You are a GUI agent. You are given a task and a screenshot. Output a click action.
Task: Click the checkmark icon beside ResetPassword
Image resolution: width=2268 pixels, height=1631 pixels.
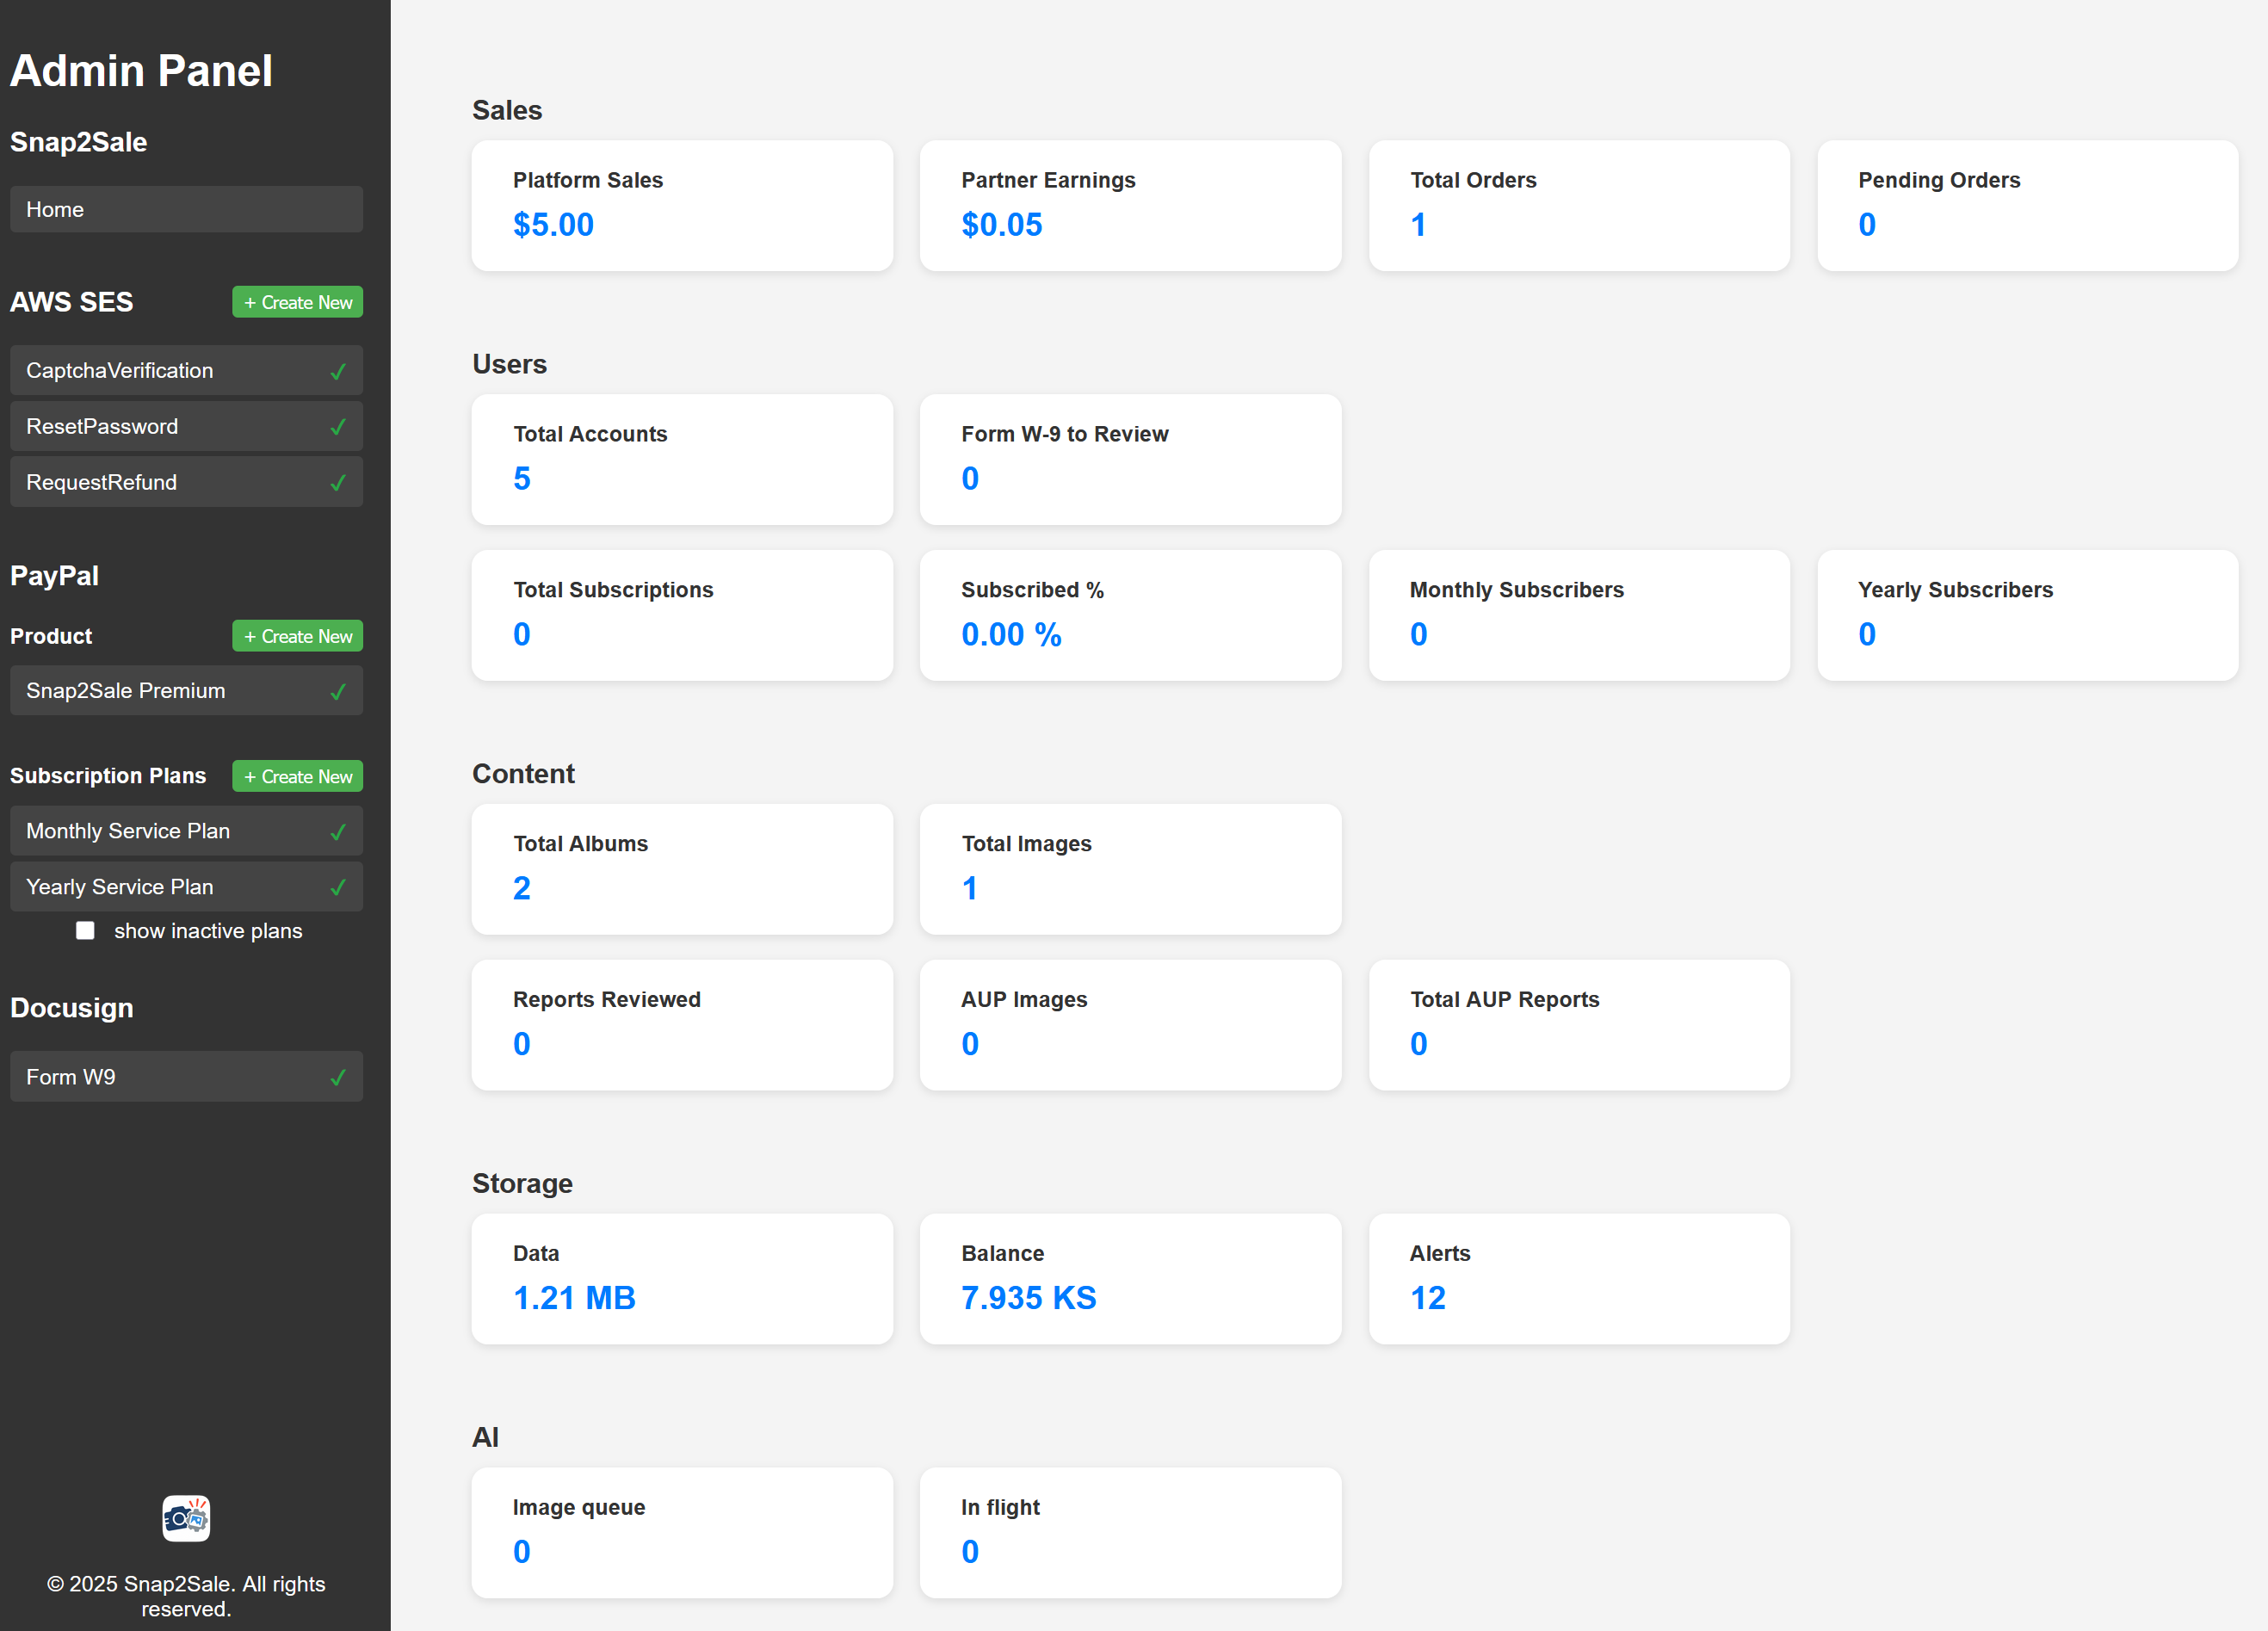click(x=338, y=427)
